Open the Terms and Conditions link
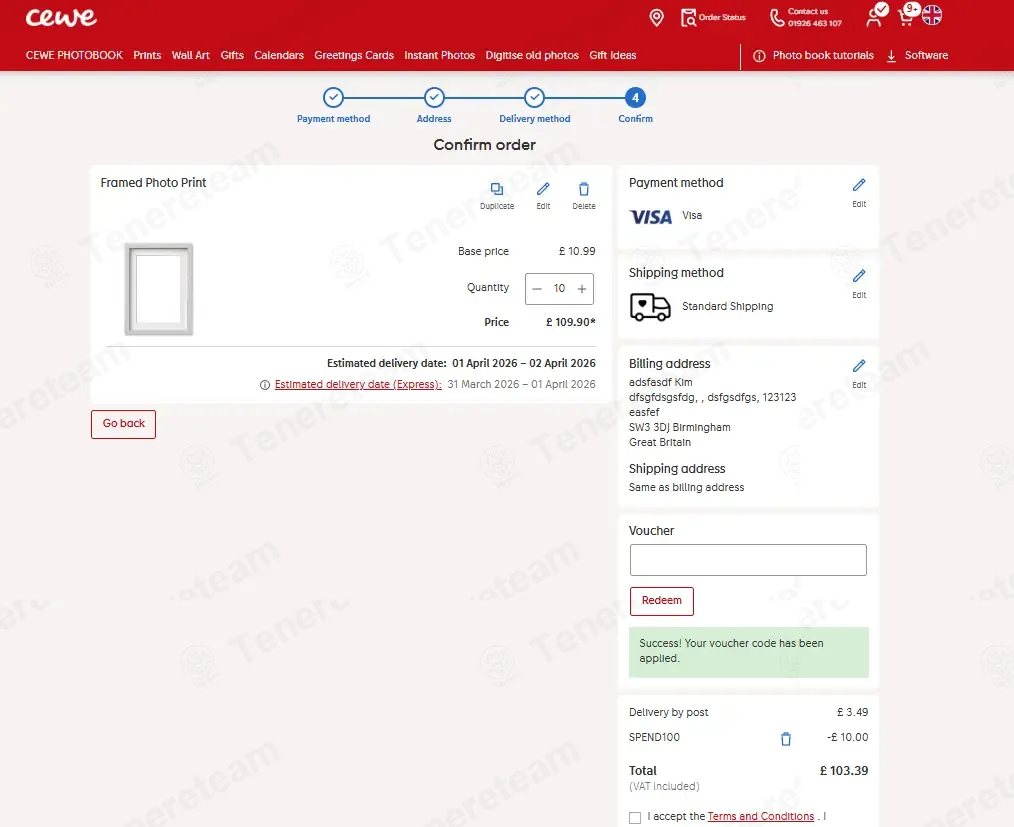This screenshot has height=827, width=1014. pos(760,817)
